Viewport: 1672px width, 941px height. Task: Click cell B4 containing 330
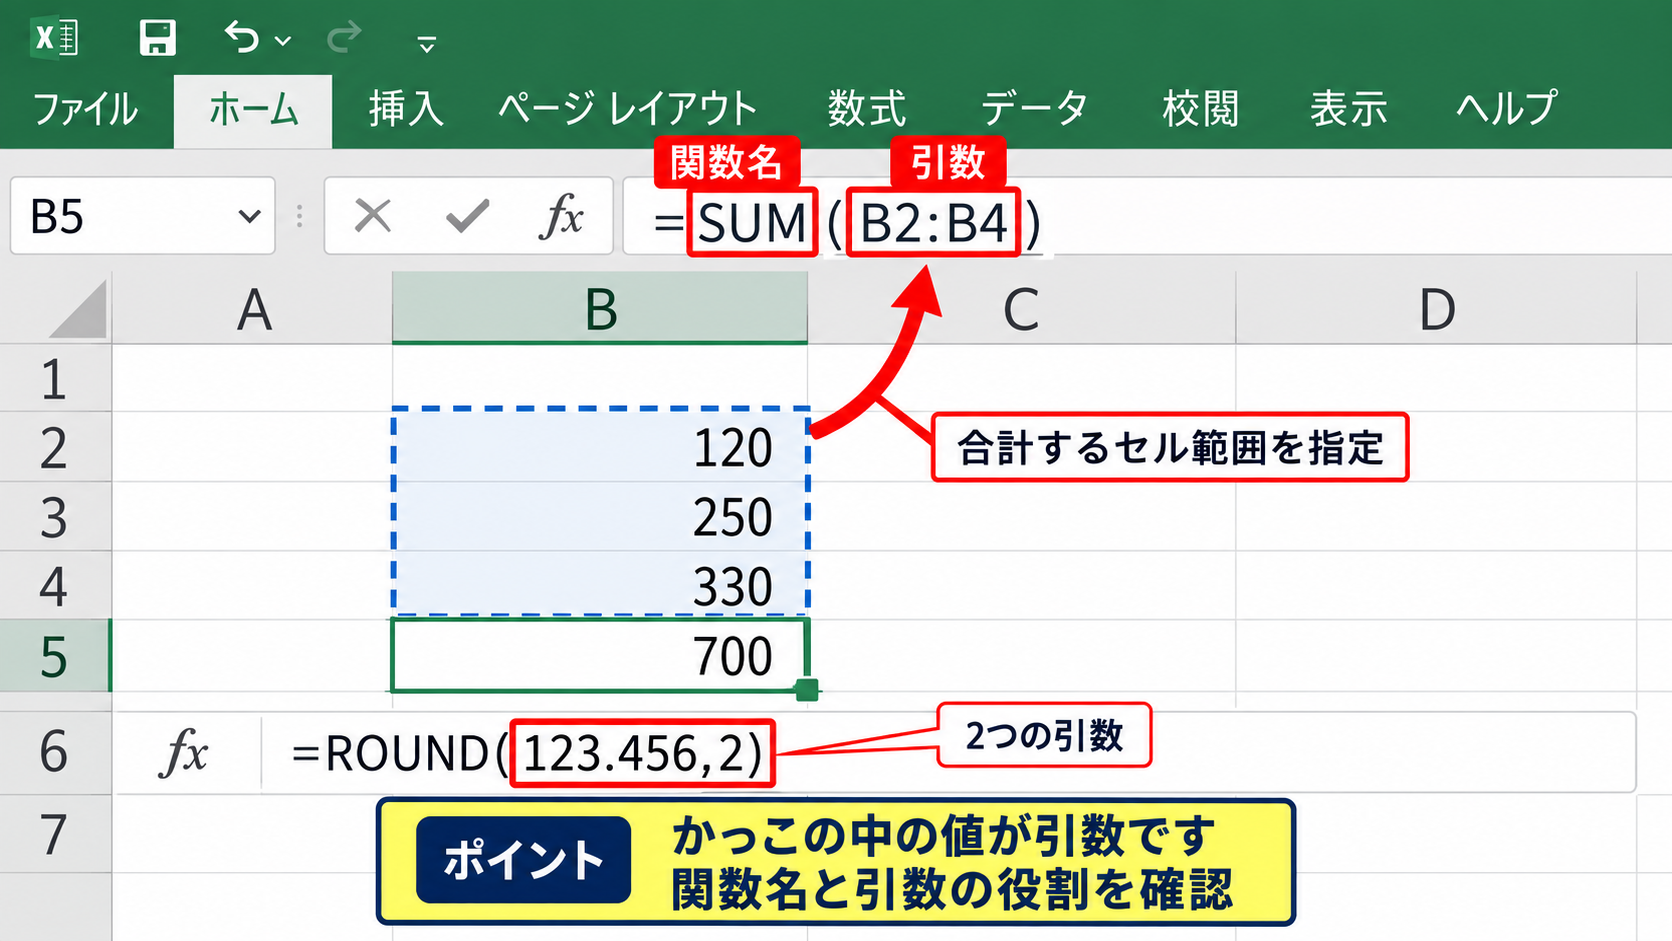point(600,586)
